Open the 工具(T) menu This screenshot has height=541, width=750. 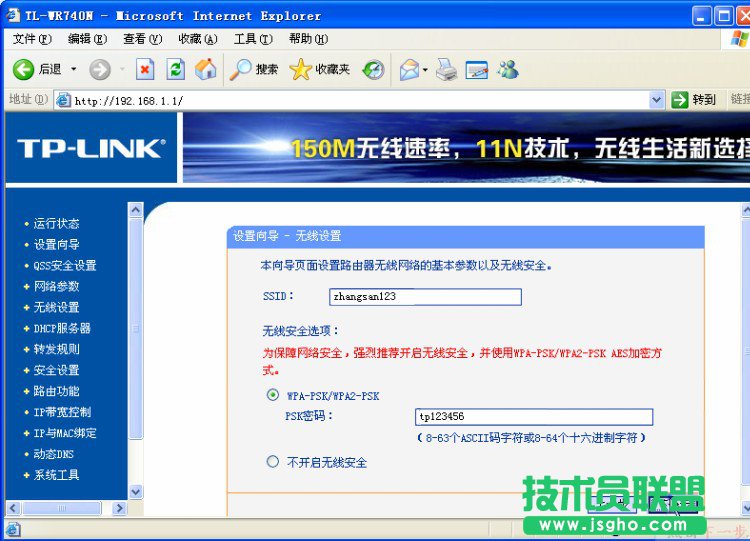click(x=252, y=39)
